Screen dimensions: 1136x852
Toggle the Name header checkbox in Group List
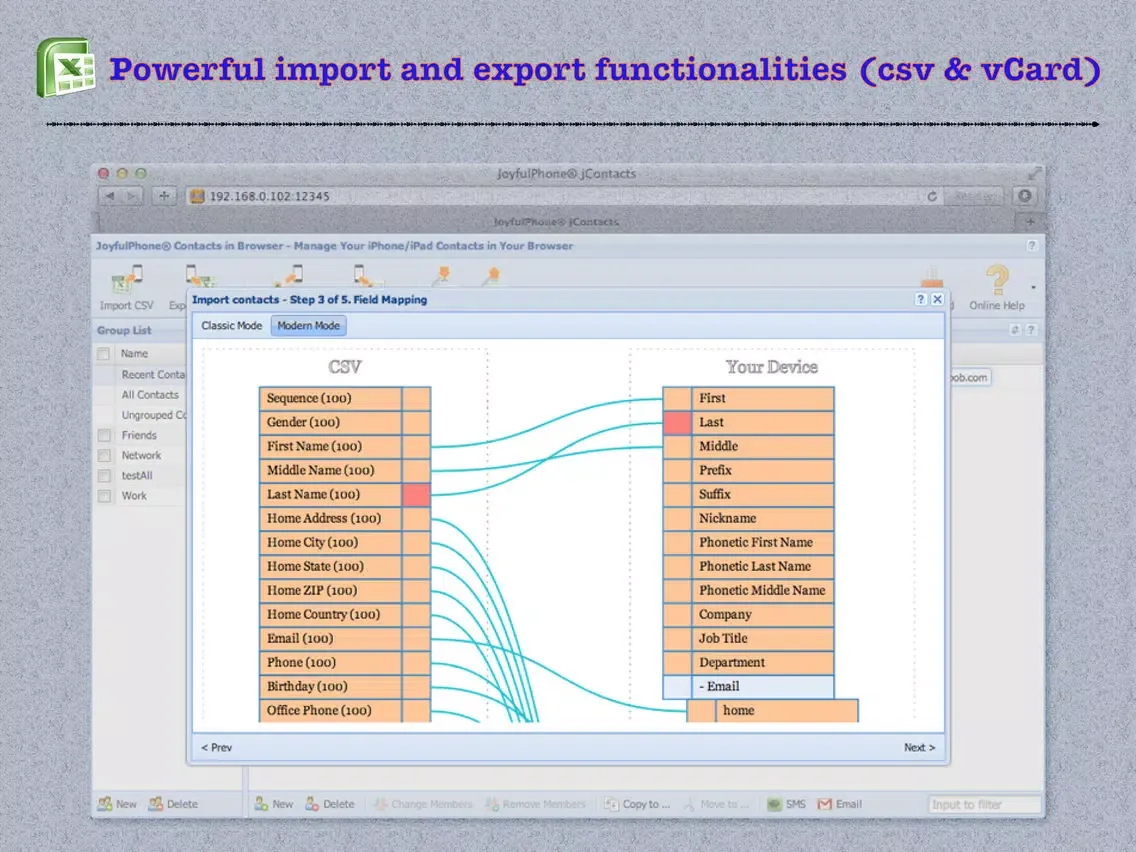click(104, 354)
